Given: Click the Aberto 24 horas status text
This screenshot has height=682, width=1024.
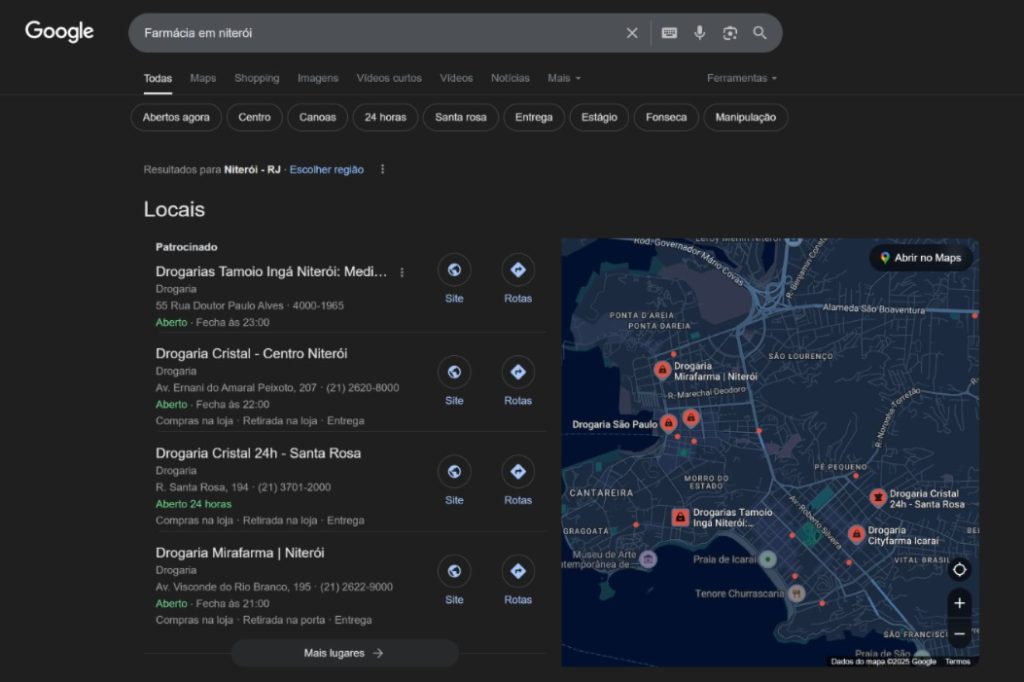Looking at the screenshot, I should 193,504.
